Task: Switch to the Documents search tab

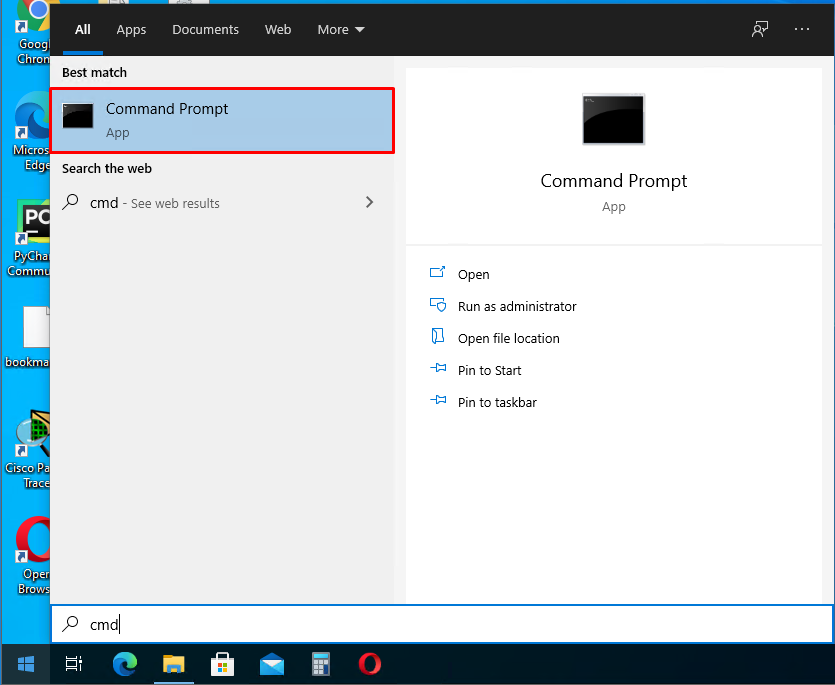Action: tap(205, 29)
